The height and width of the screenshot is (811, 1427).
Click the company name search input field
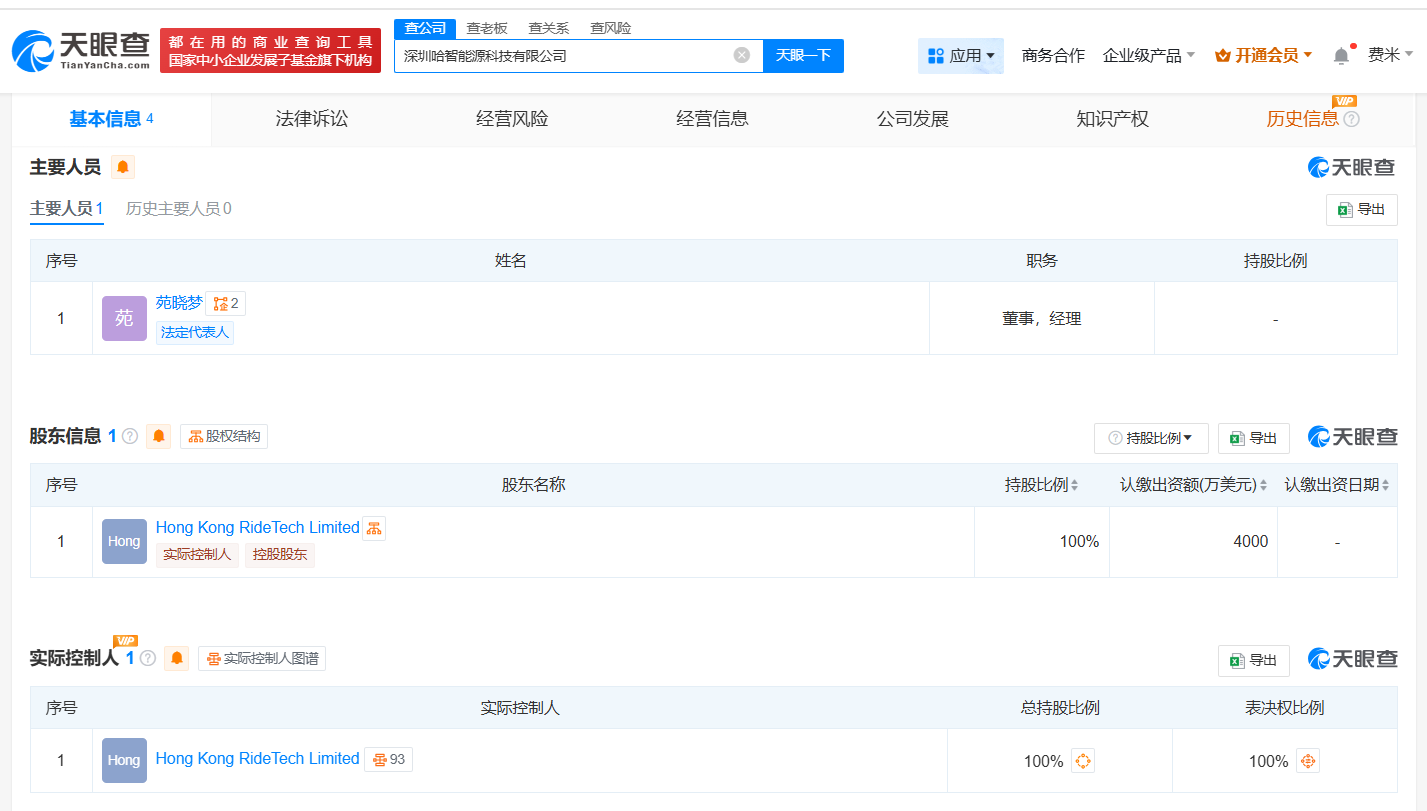(565, 56)
